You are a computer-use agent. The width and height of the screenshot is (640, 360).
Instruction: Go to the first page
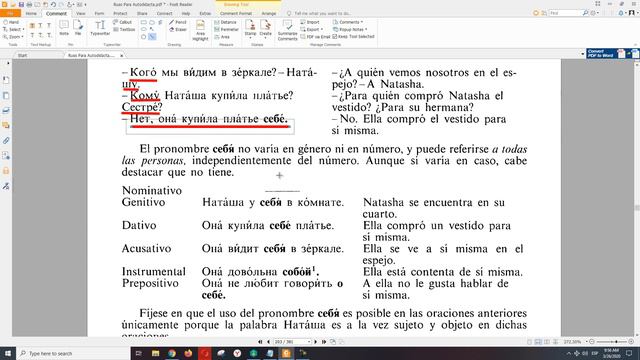tap(260, 342)
